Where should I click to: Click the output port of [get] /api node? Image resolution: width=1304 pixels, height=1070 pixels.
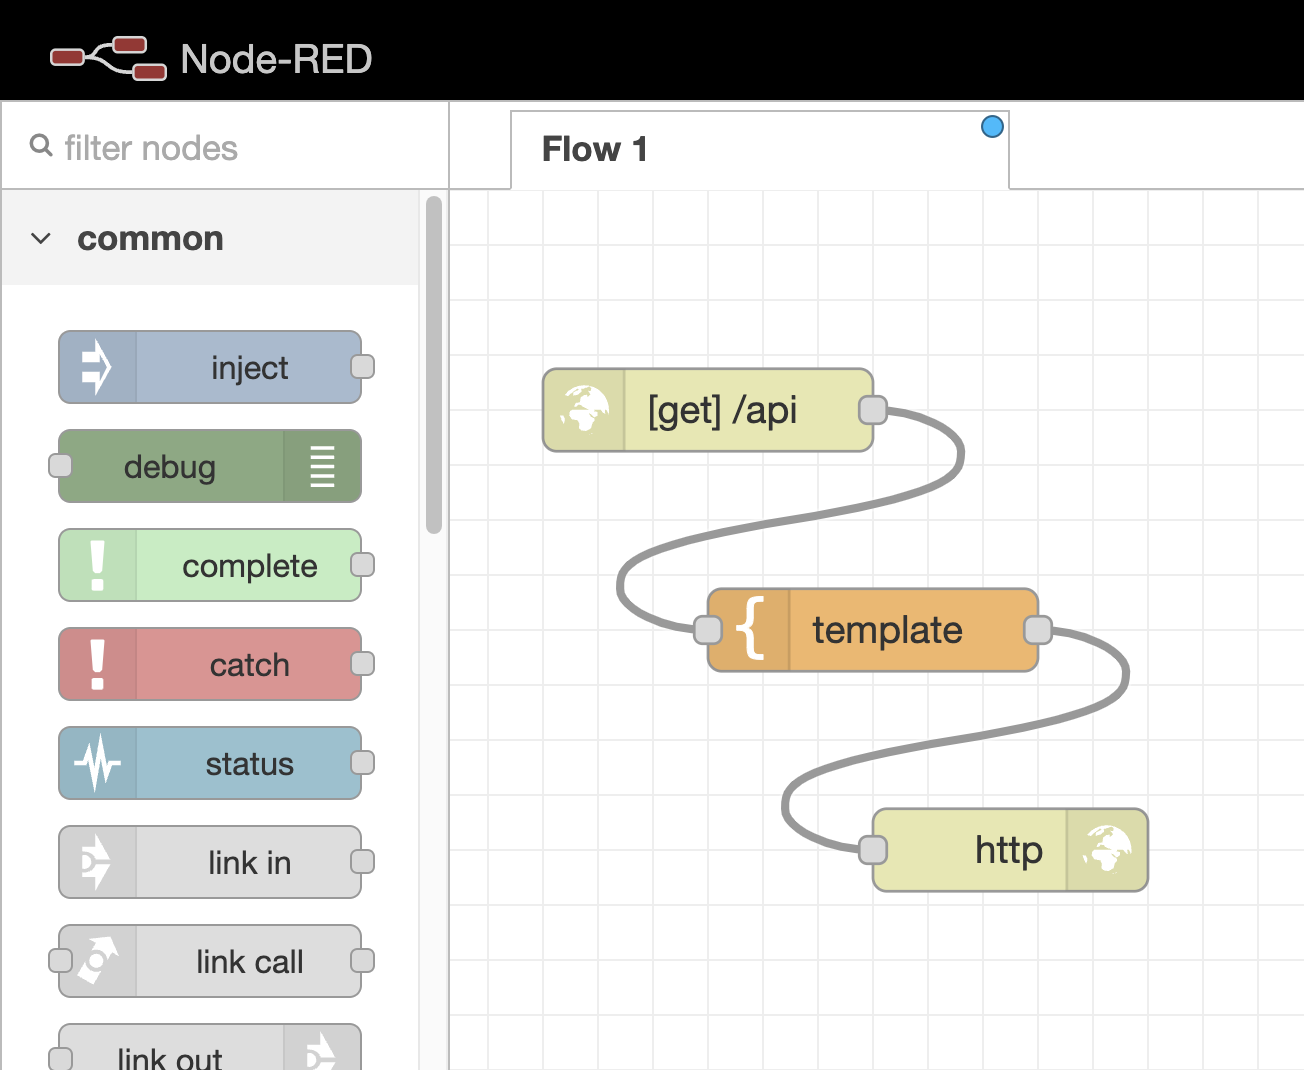[x=873, y=410]
